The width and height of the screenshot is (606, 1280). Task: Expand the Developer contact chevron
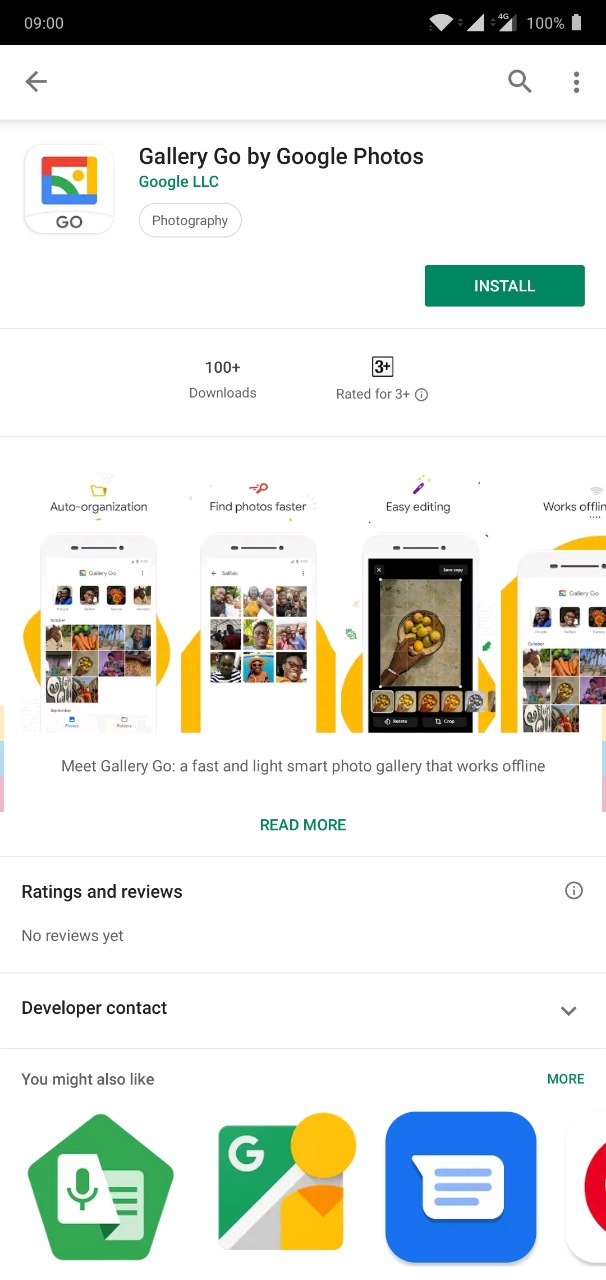pos(569,1010)
